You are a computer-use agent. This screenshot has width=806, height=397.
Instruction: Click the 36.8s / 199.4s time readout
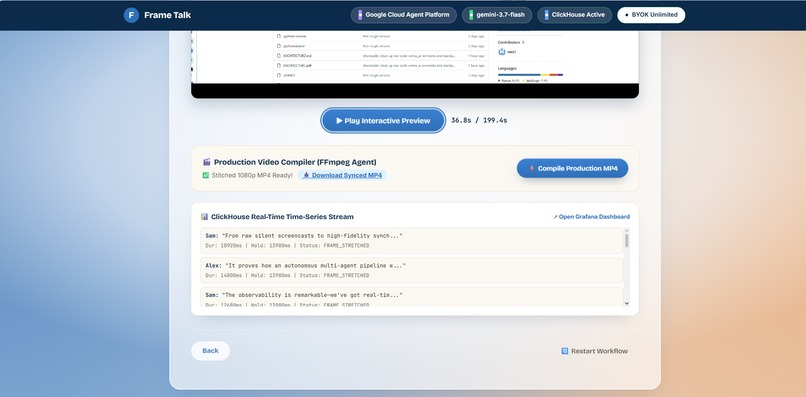pyautogui.click(x=479, y=120)
